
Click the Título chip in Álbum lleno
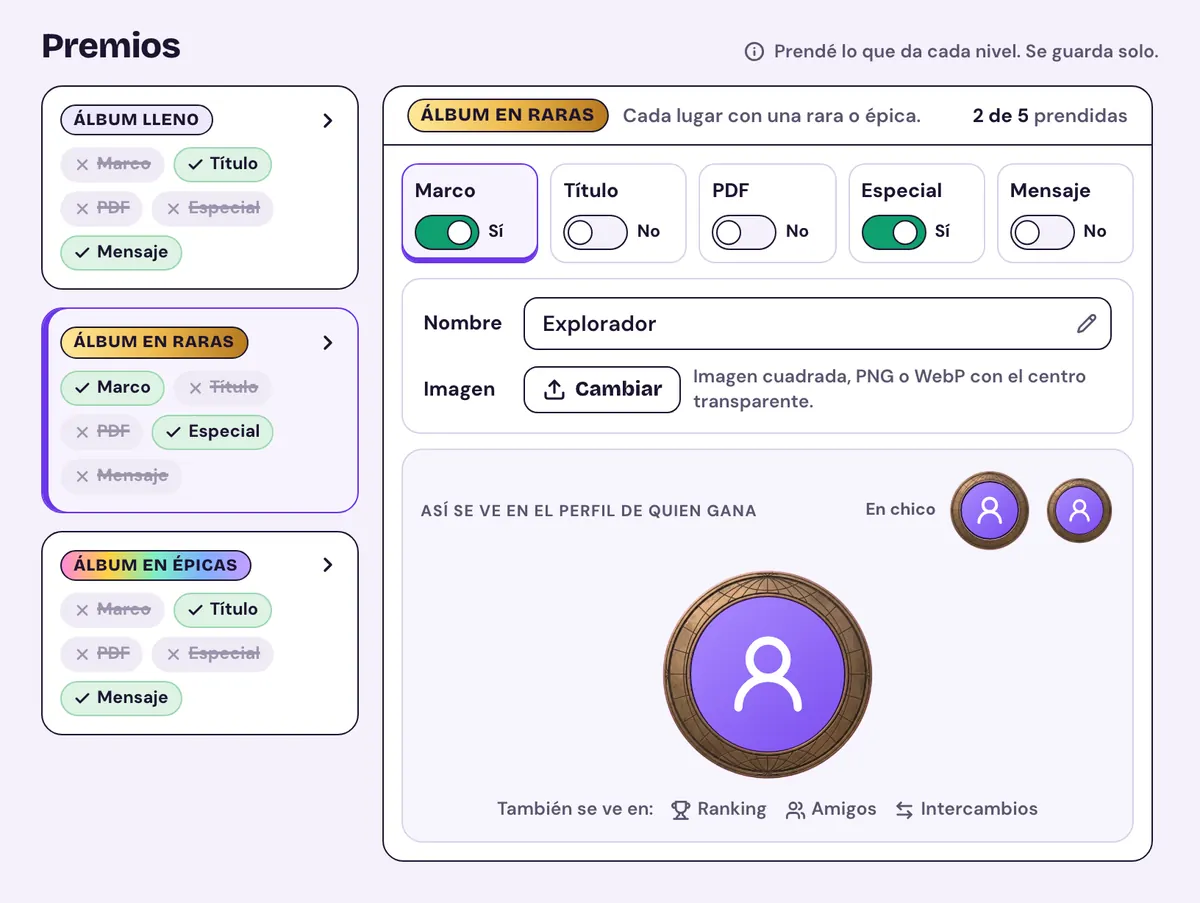(223, 164)
